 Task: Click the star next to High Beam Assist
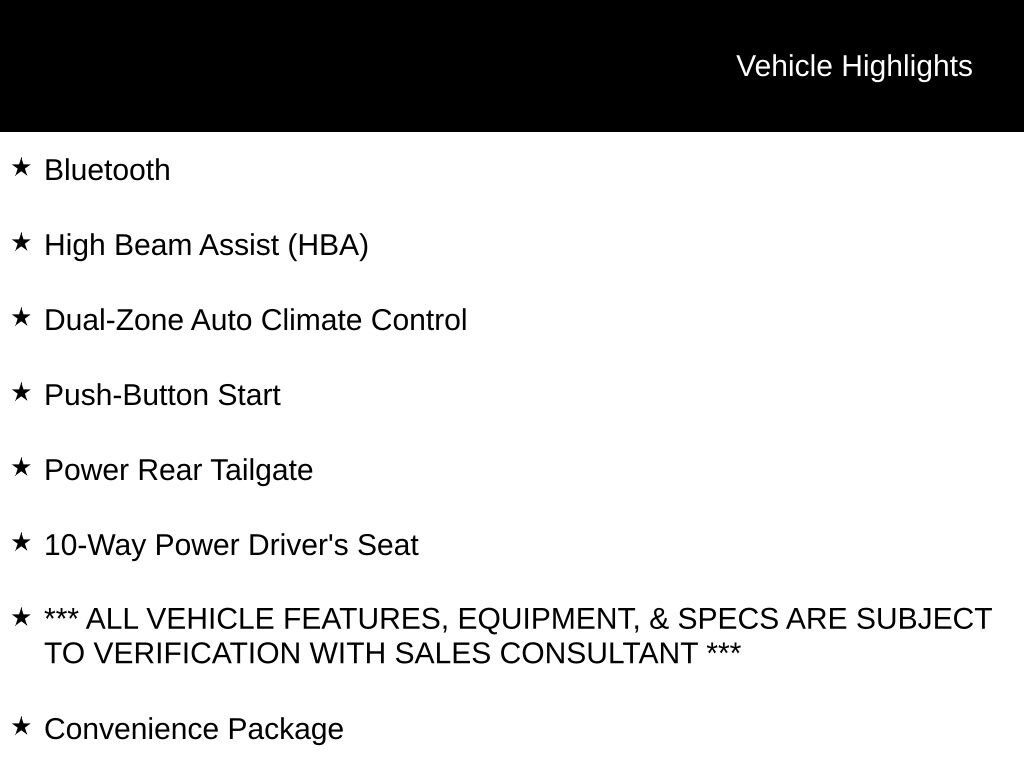[21, 242]
